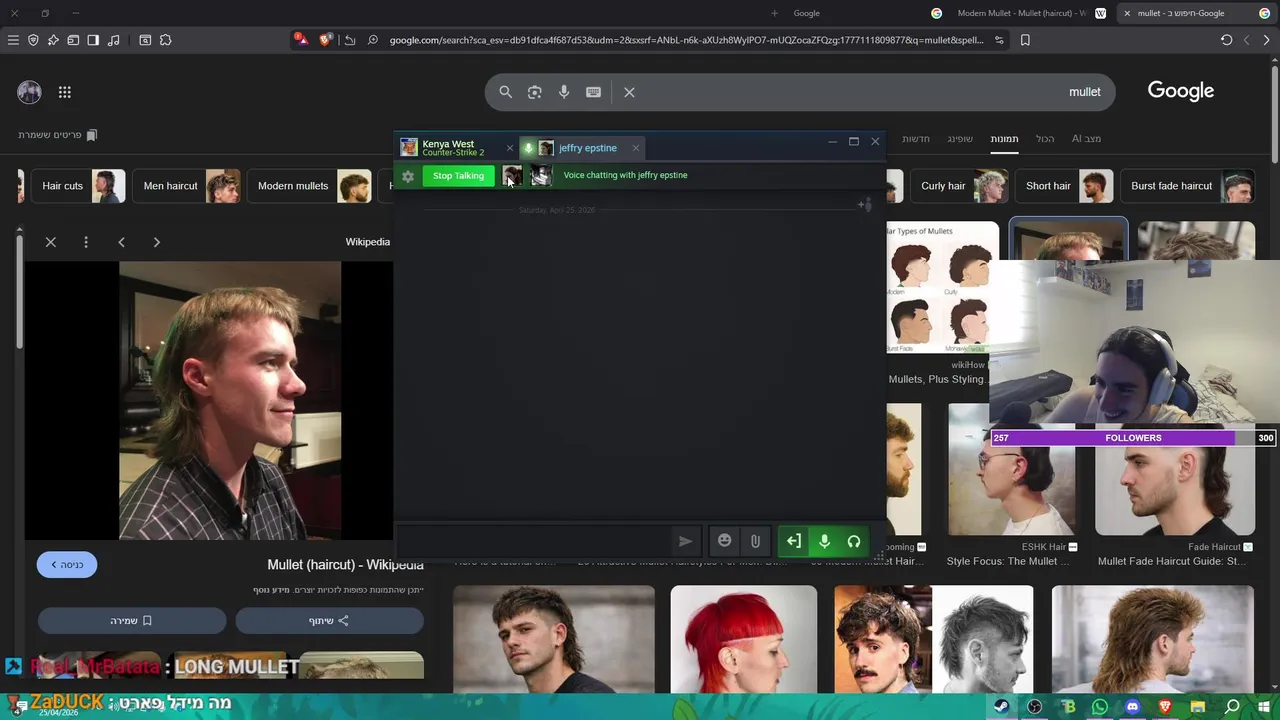Screen dimensions: 1280x720
Task: Open the browser hamburger menu icon
Action: click(x=13, y=40)
